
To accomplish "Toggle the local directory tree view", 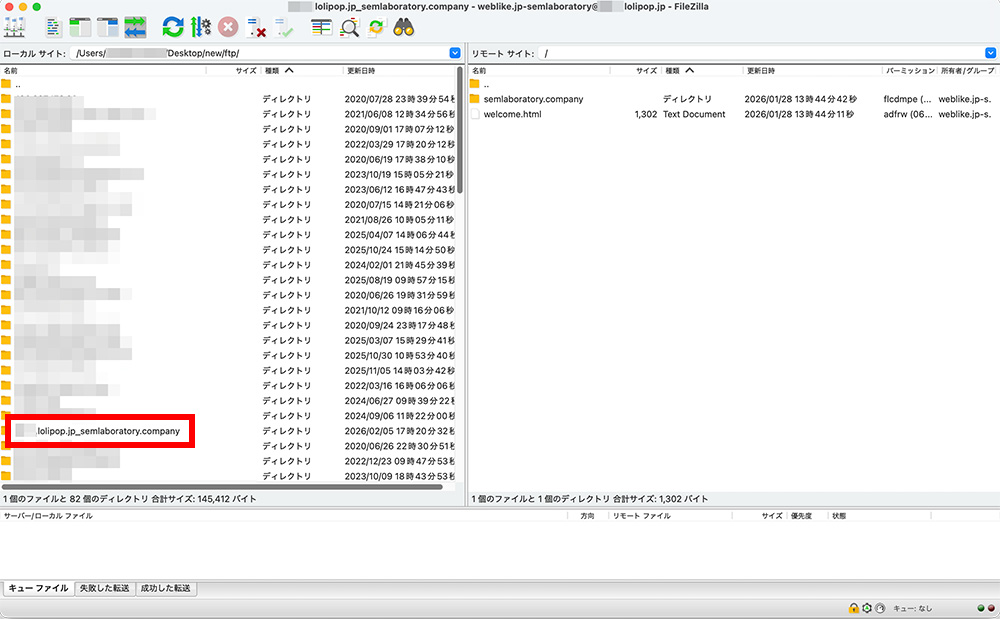I will tap(80, 27).
